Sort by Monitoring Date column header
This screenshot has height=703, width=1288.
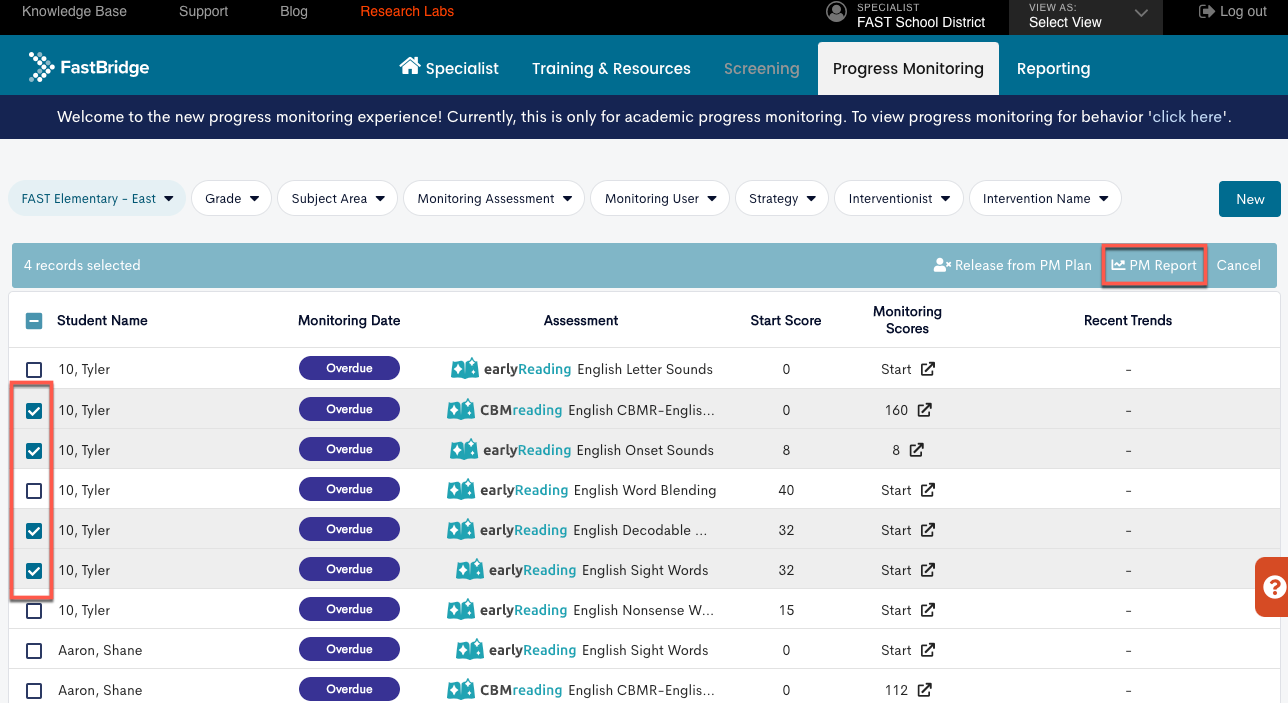pos(349,321)
